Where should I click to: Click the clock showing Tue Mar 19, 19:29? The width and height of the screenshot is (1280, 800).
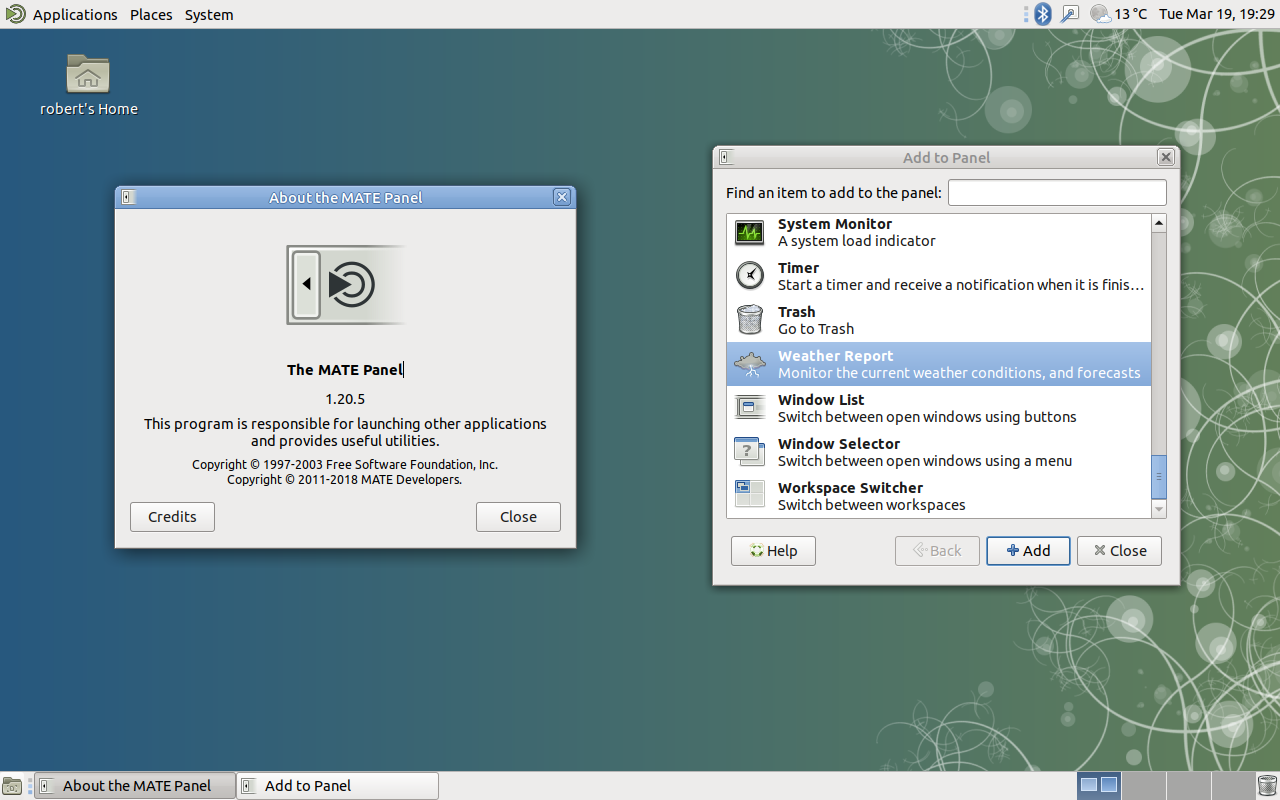click(1217, 14)
